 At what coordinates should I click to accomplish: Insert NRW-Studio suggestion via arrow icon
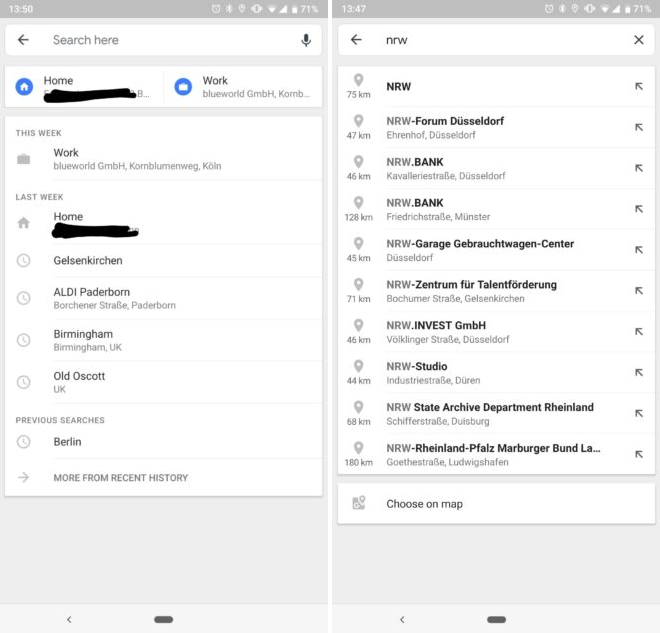pyautogui.click(x=639, y=372)
